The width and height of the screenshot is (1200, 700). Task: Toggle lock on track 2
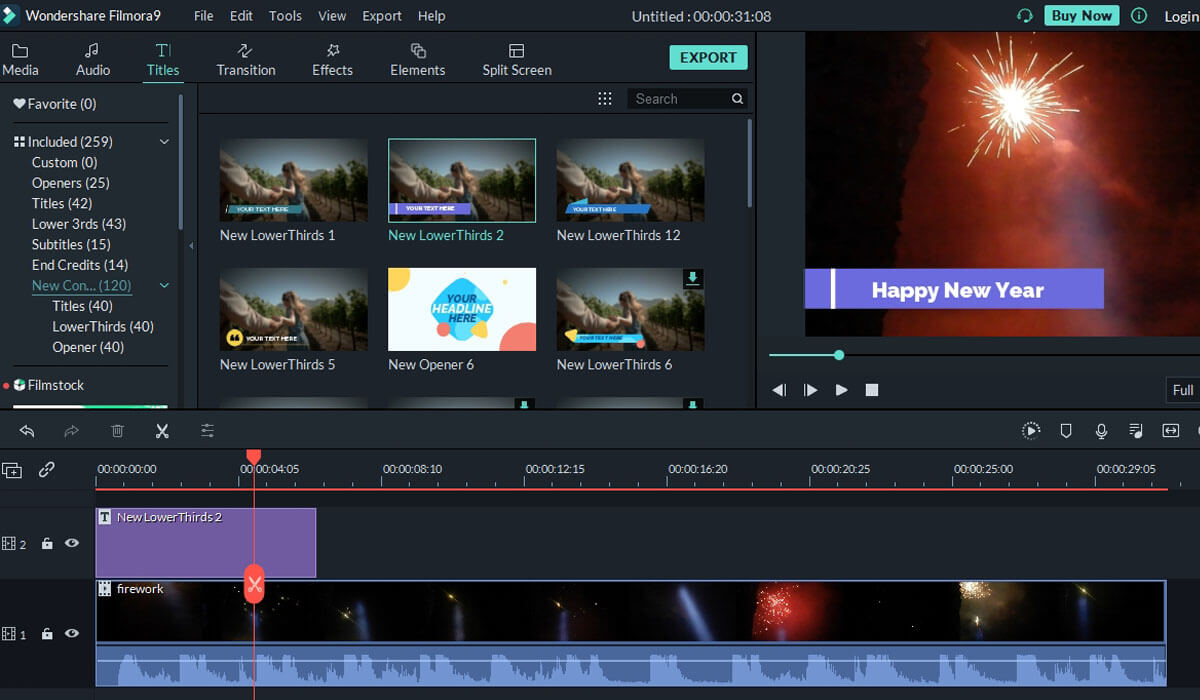[x=47, y=544]
